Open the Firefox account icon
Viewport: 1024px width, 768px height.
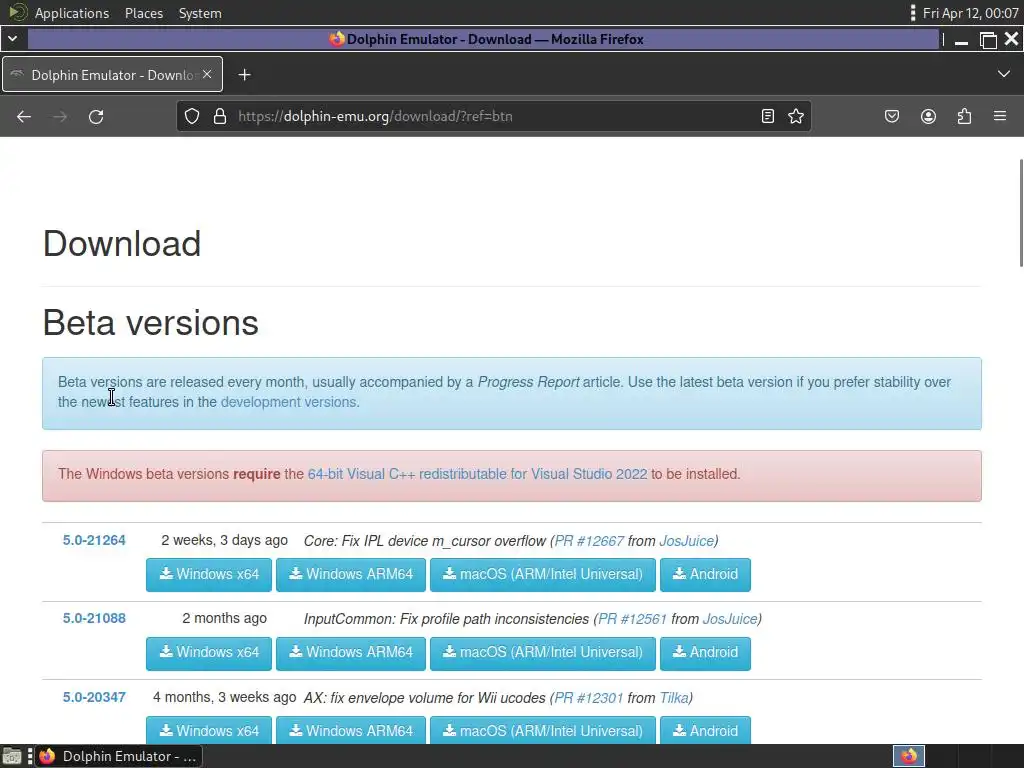pyautogui.click(x=928, y=116)
